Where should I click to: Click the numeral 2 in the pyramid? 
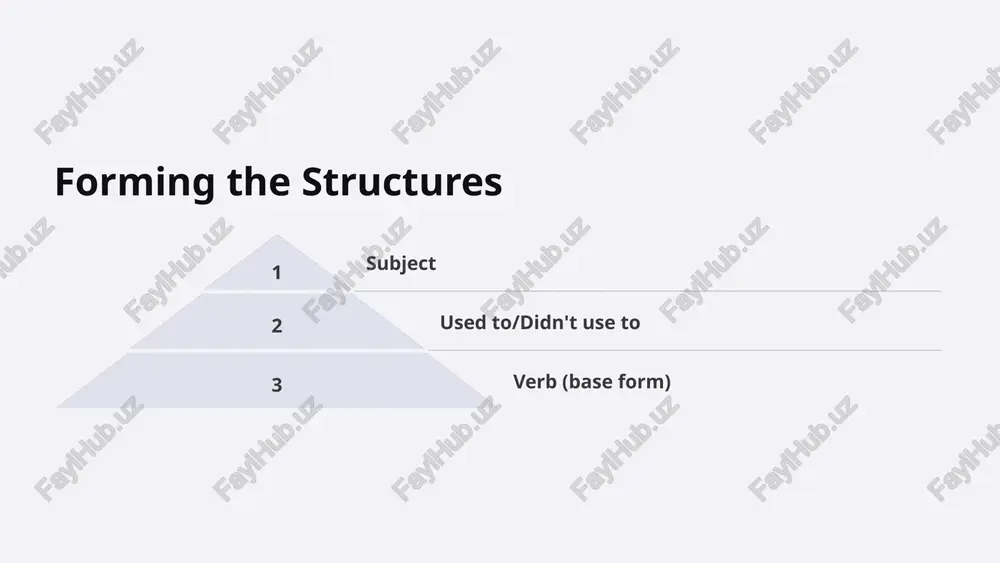pyautogui.click(x=276, y=326)
